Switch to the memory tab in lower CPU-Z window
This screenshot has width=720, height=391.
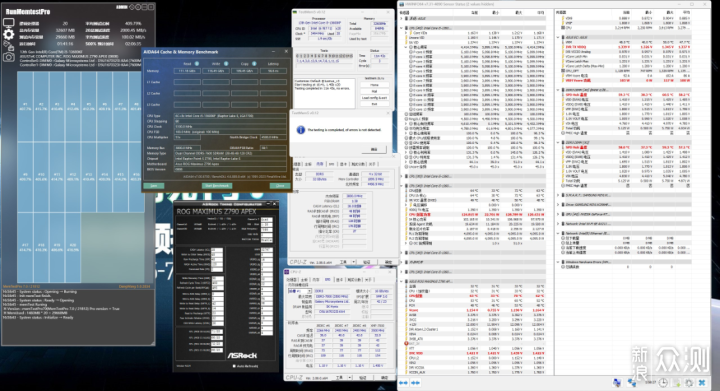point(316,279)
